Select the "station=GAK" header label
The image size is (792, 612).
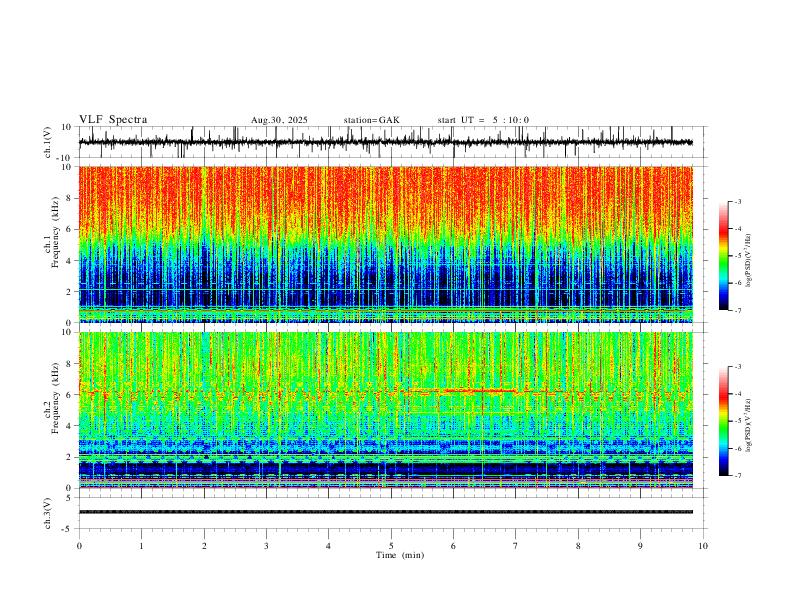pos(372,120)
